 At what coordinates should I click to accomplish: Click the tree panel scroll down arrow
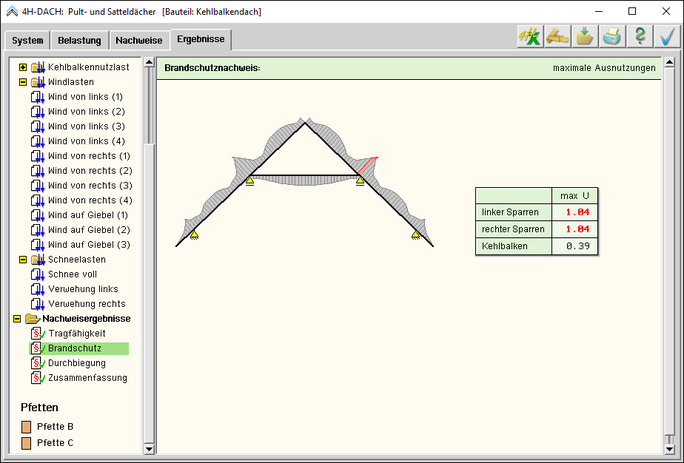click(149, 447)
